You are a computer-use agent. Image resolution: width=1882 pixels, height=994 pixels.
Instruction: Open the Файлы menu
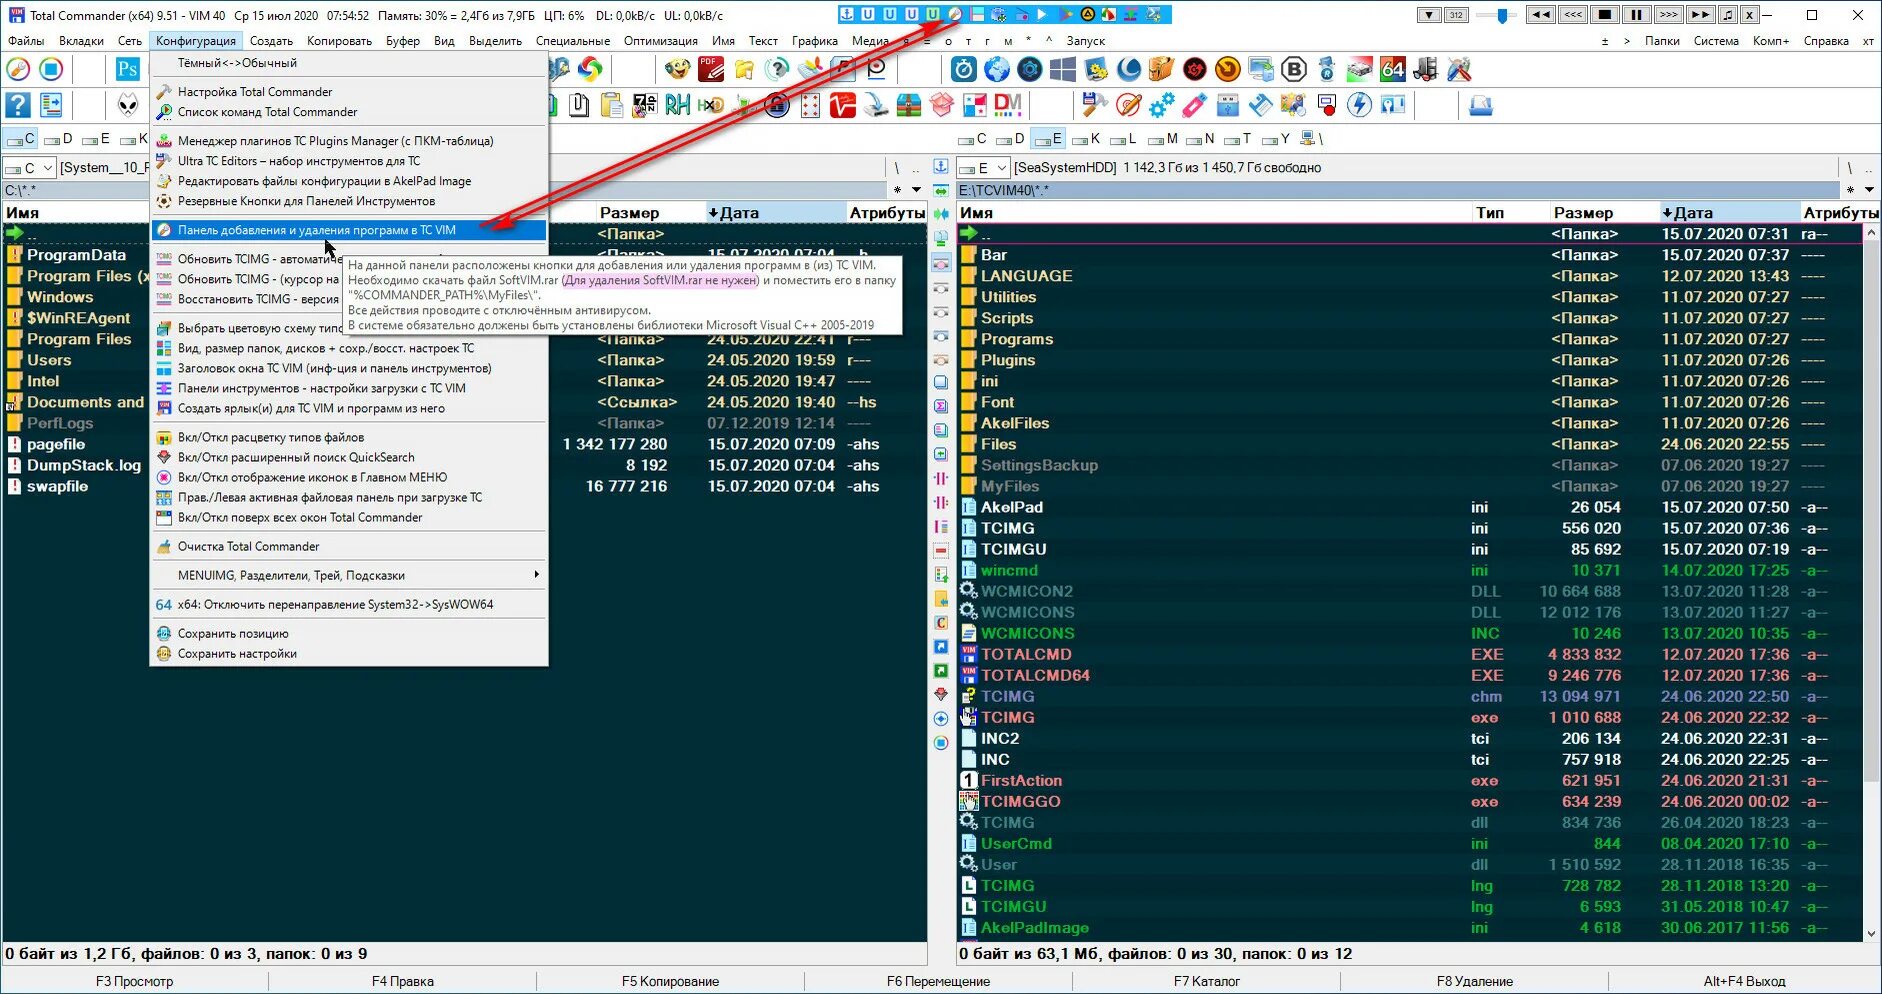pos(26,41)
